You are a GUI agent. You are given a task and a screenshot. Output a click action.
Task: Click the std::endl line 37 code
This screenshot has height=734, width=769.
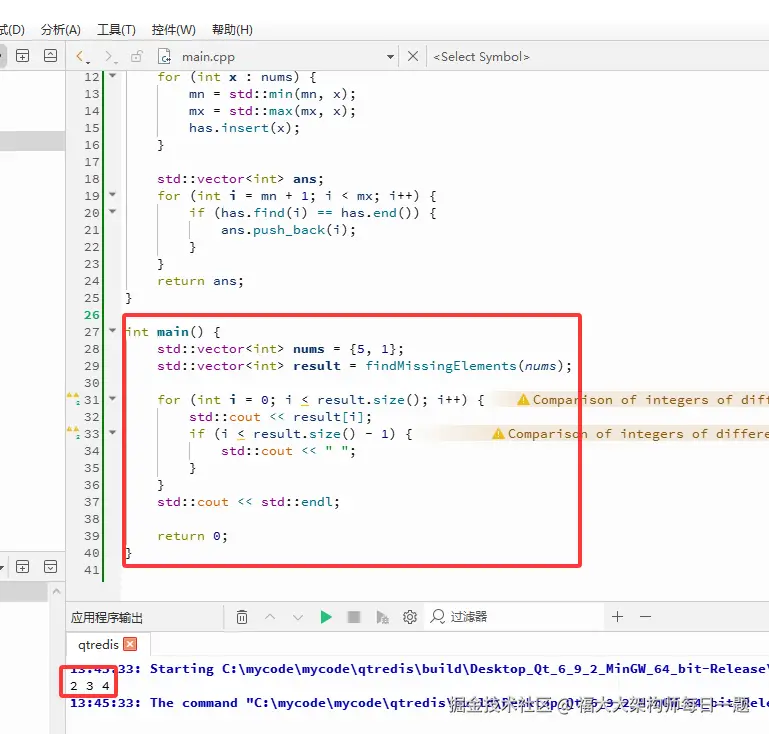point(248,502)
